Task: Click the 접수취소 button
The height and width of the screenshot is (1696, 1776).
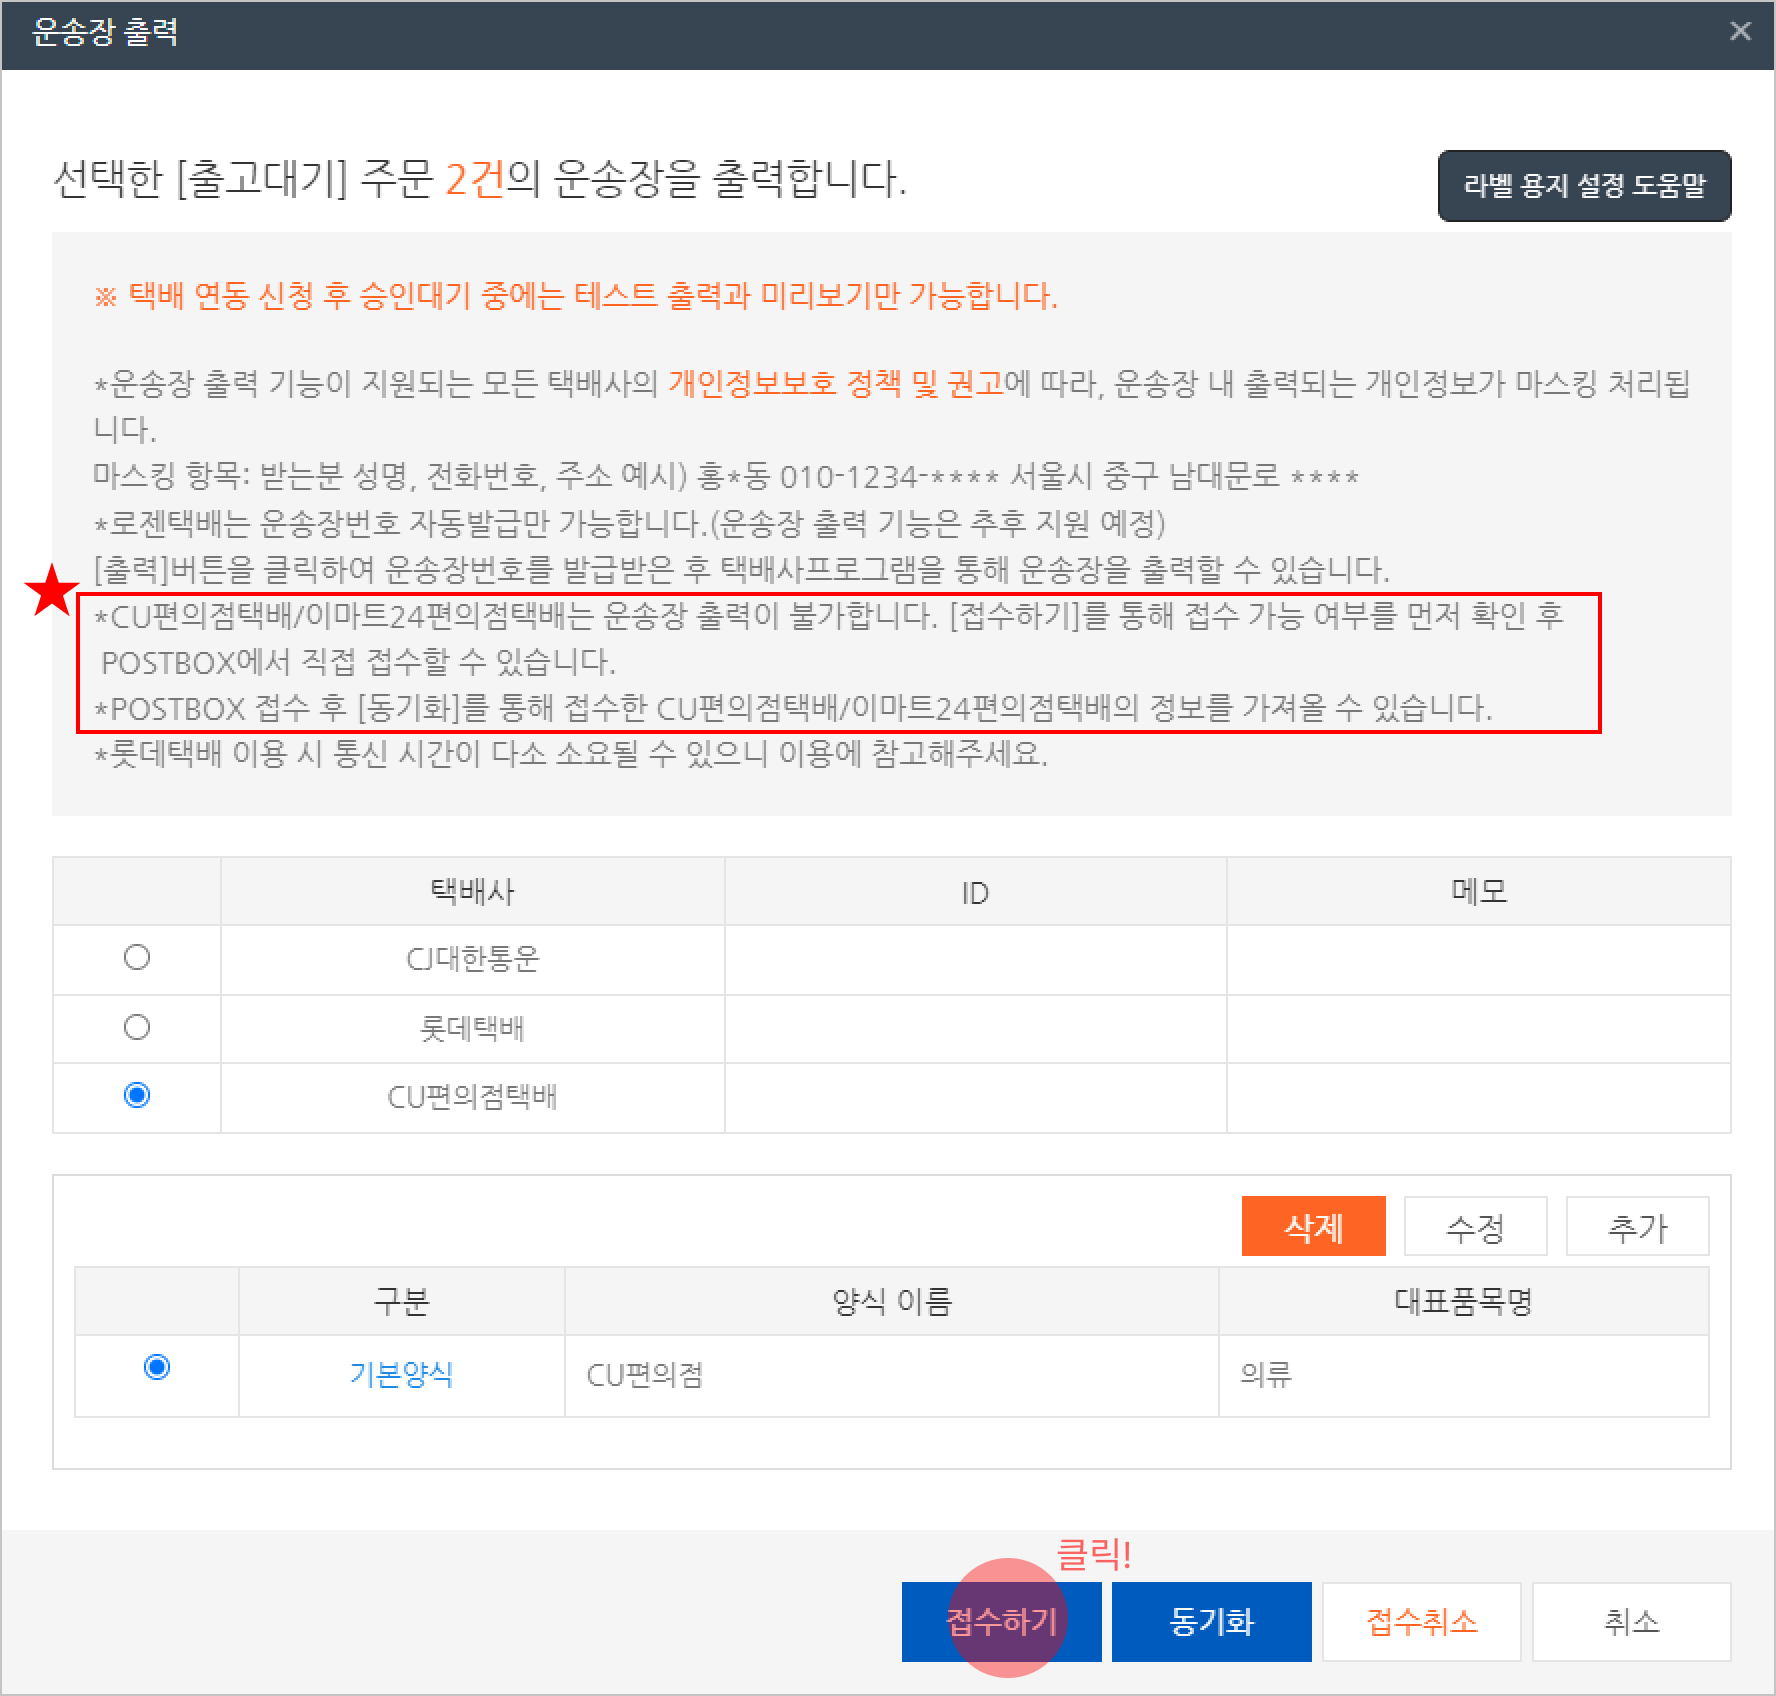Action: (x=1421, y=1621)
